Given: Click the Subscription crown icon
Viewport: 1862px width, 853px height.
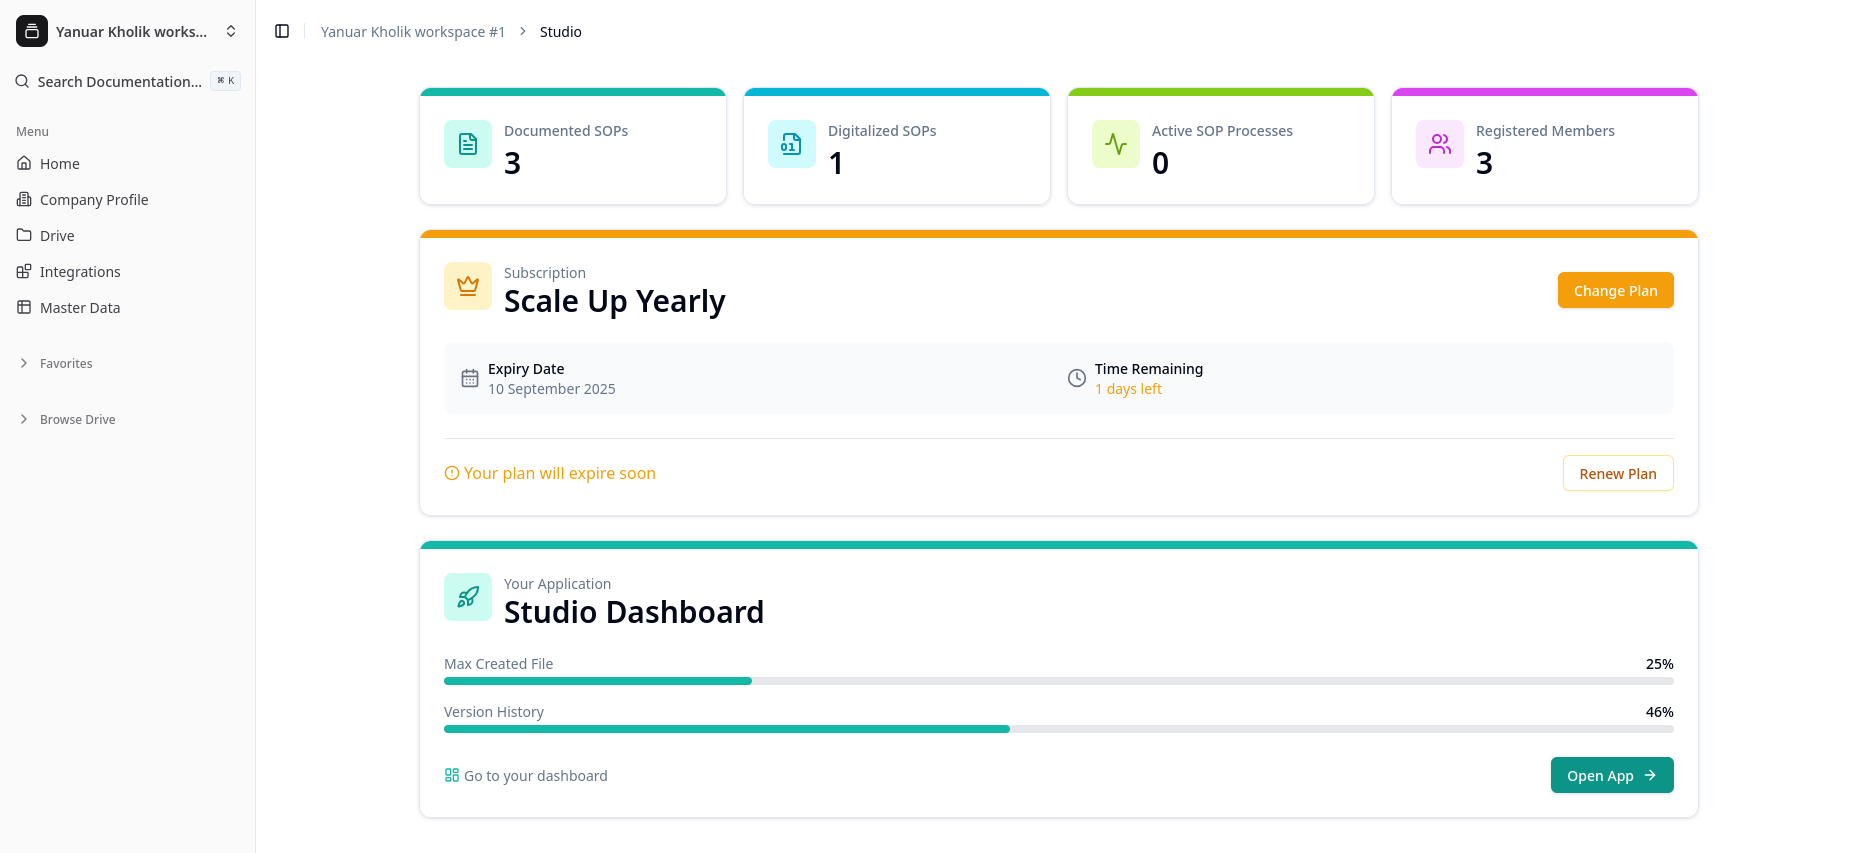Looking at the screenshot, I should pos(468,286).
